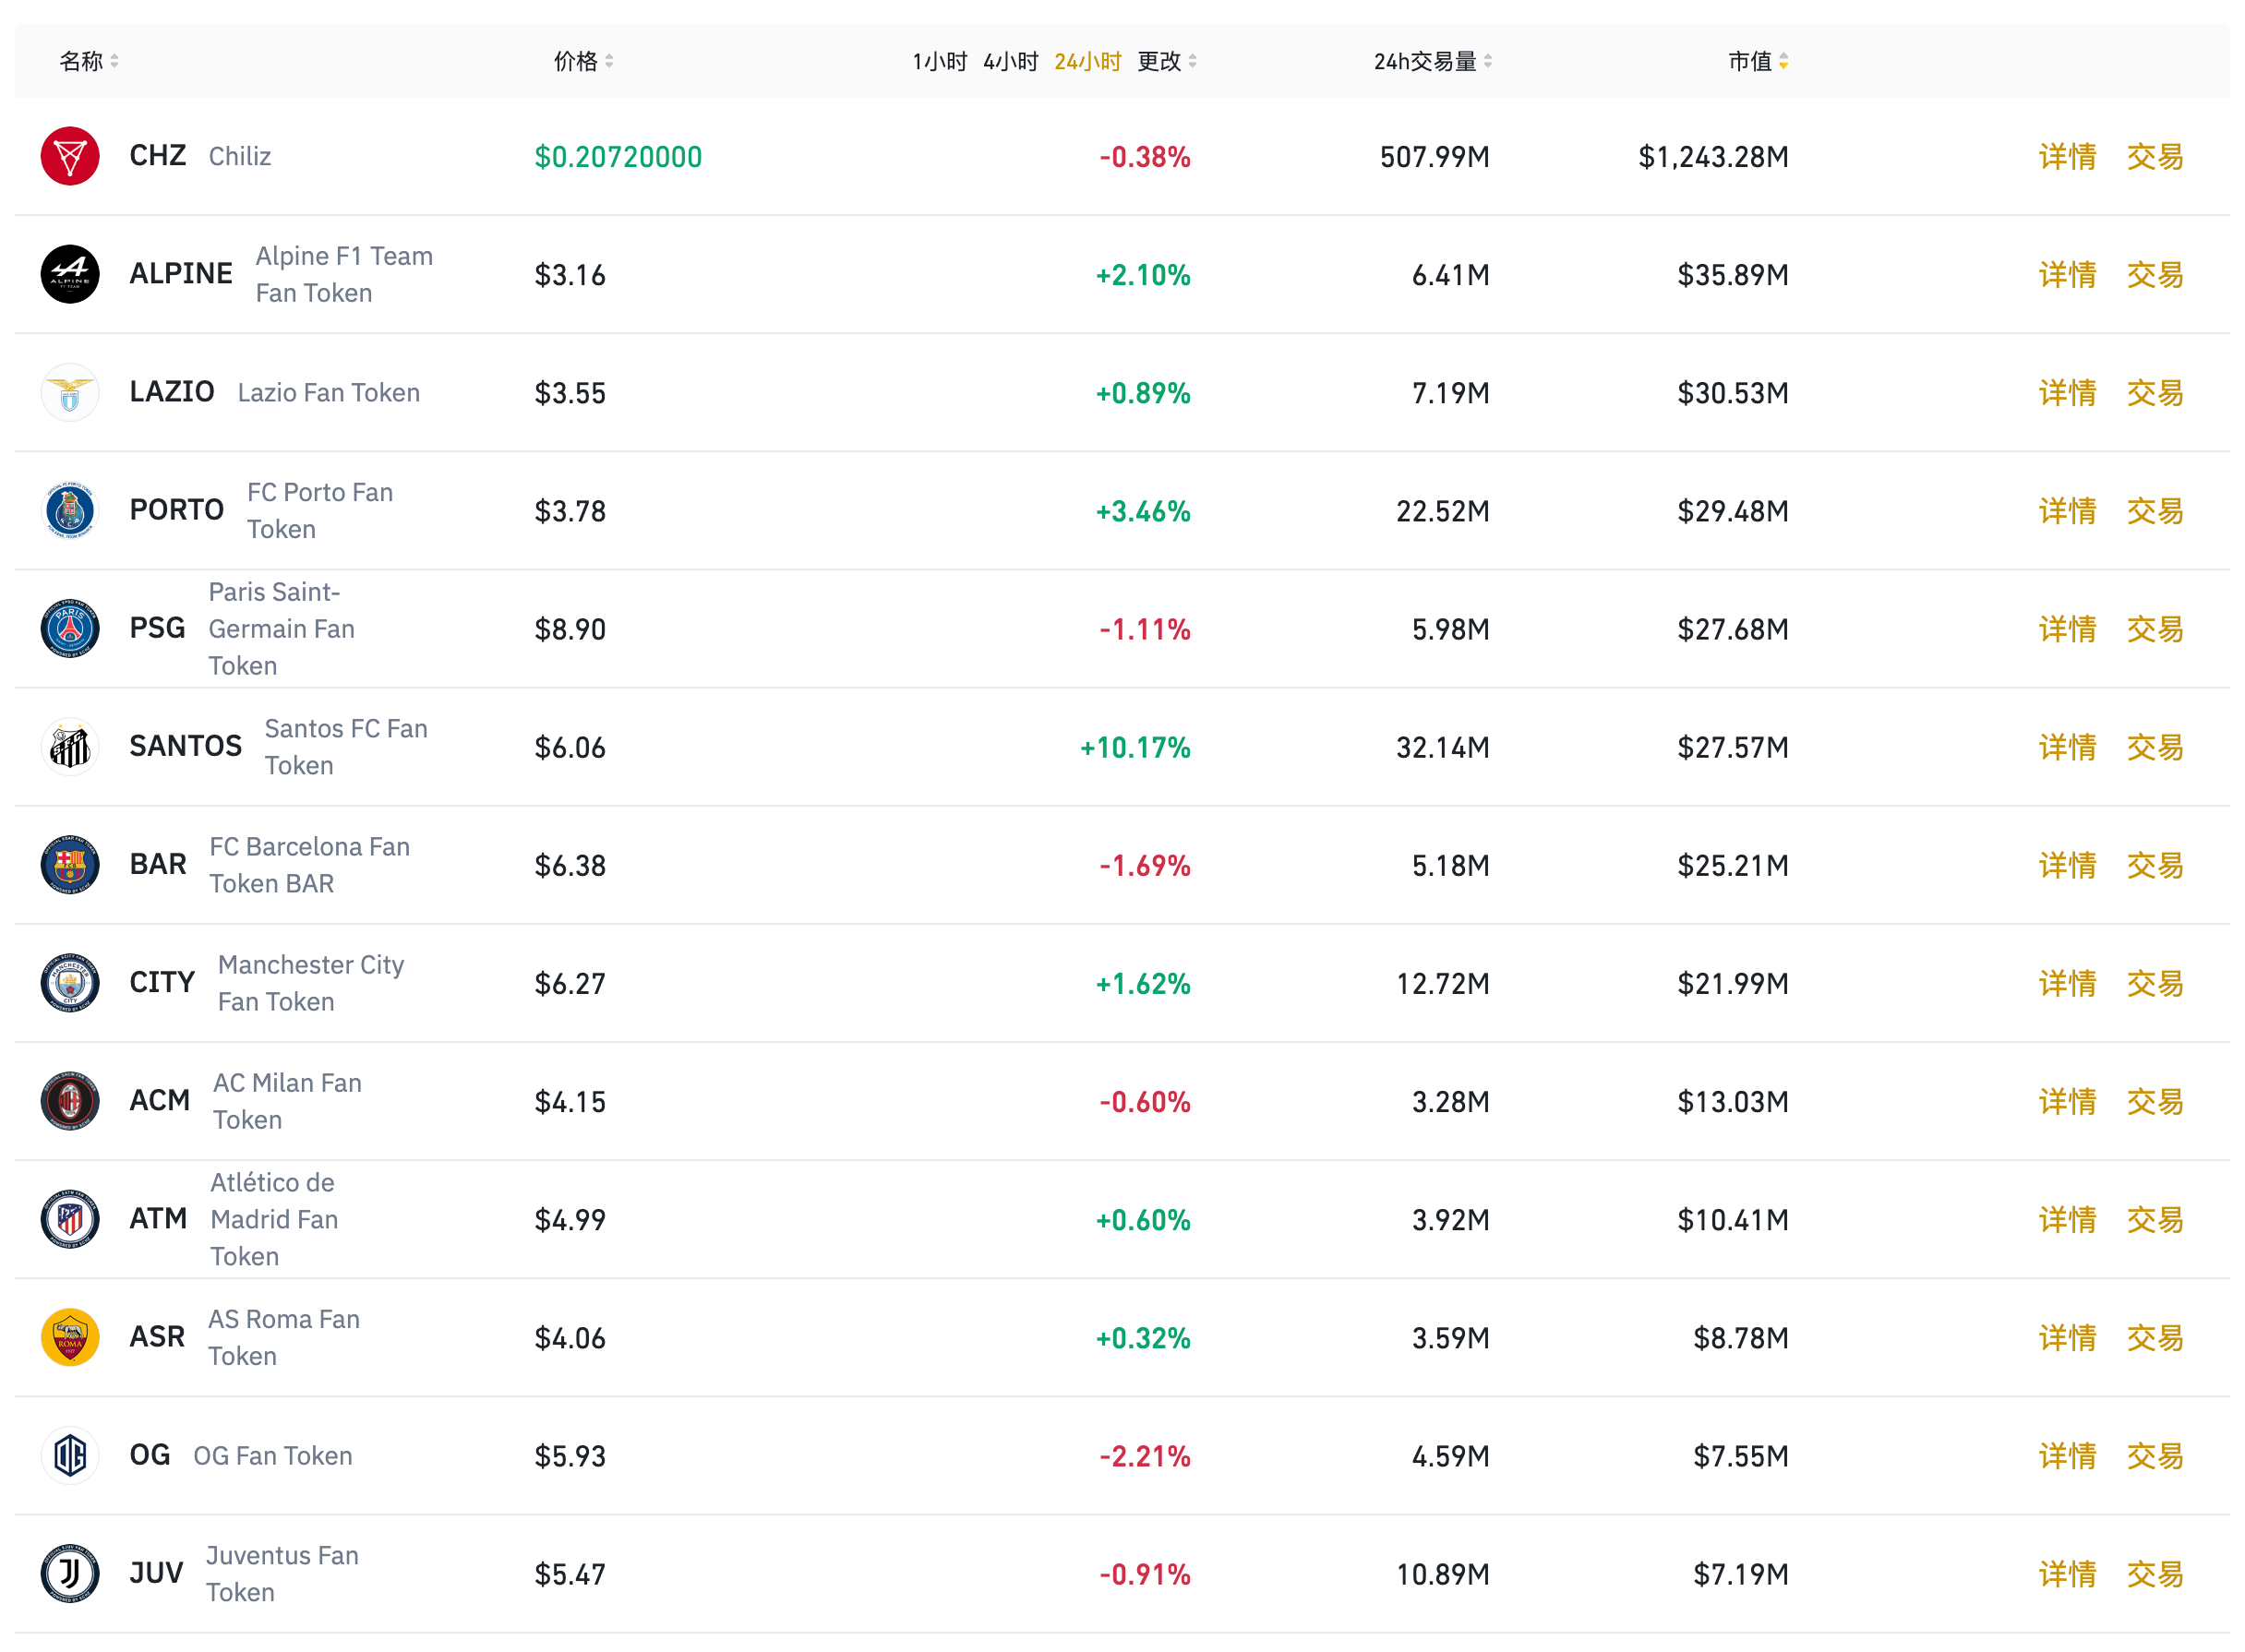Click the Lazio Fan Token name
The height and width of the screenshot is (1652, 2245).
pyautogui.click(x=328, y=392)
